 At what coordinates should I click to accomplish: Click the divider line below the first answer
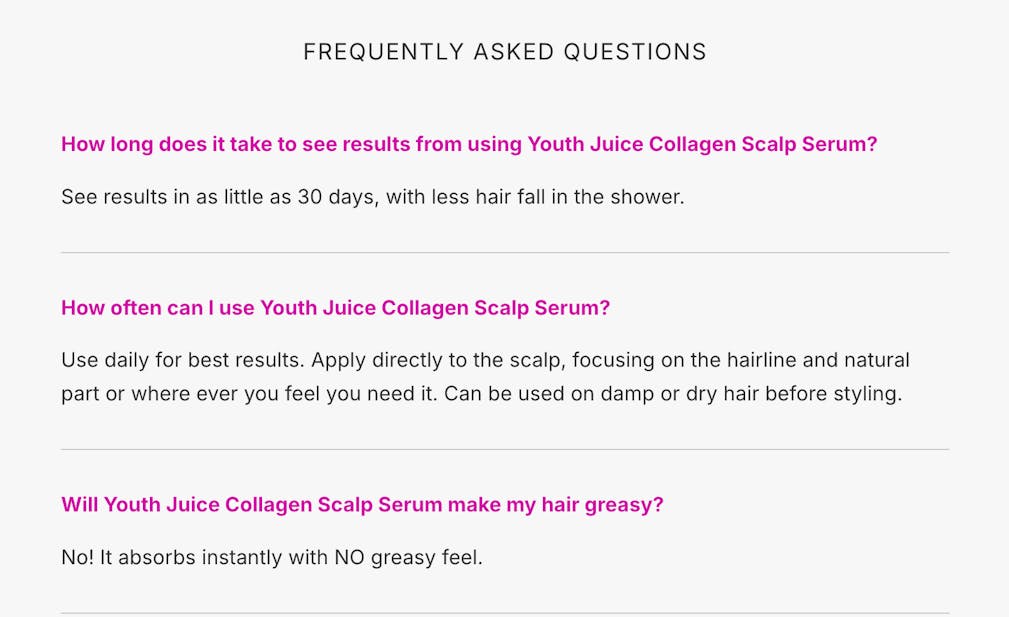[x=505, y=253]
